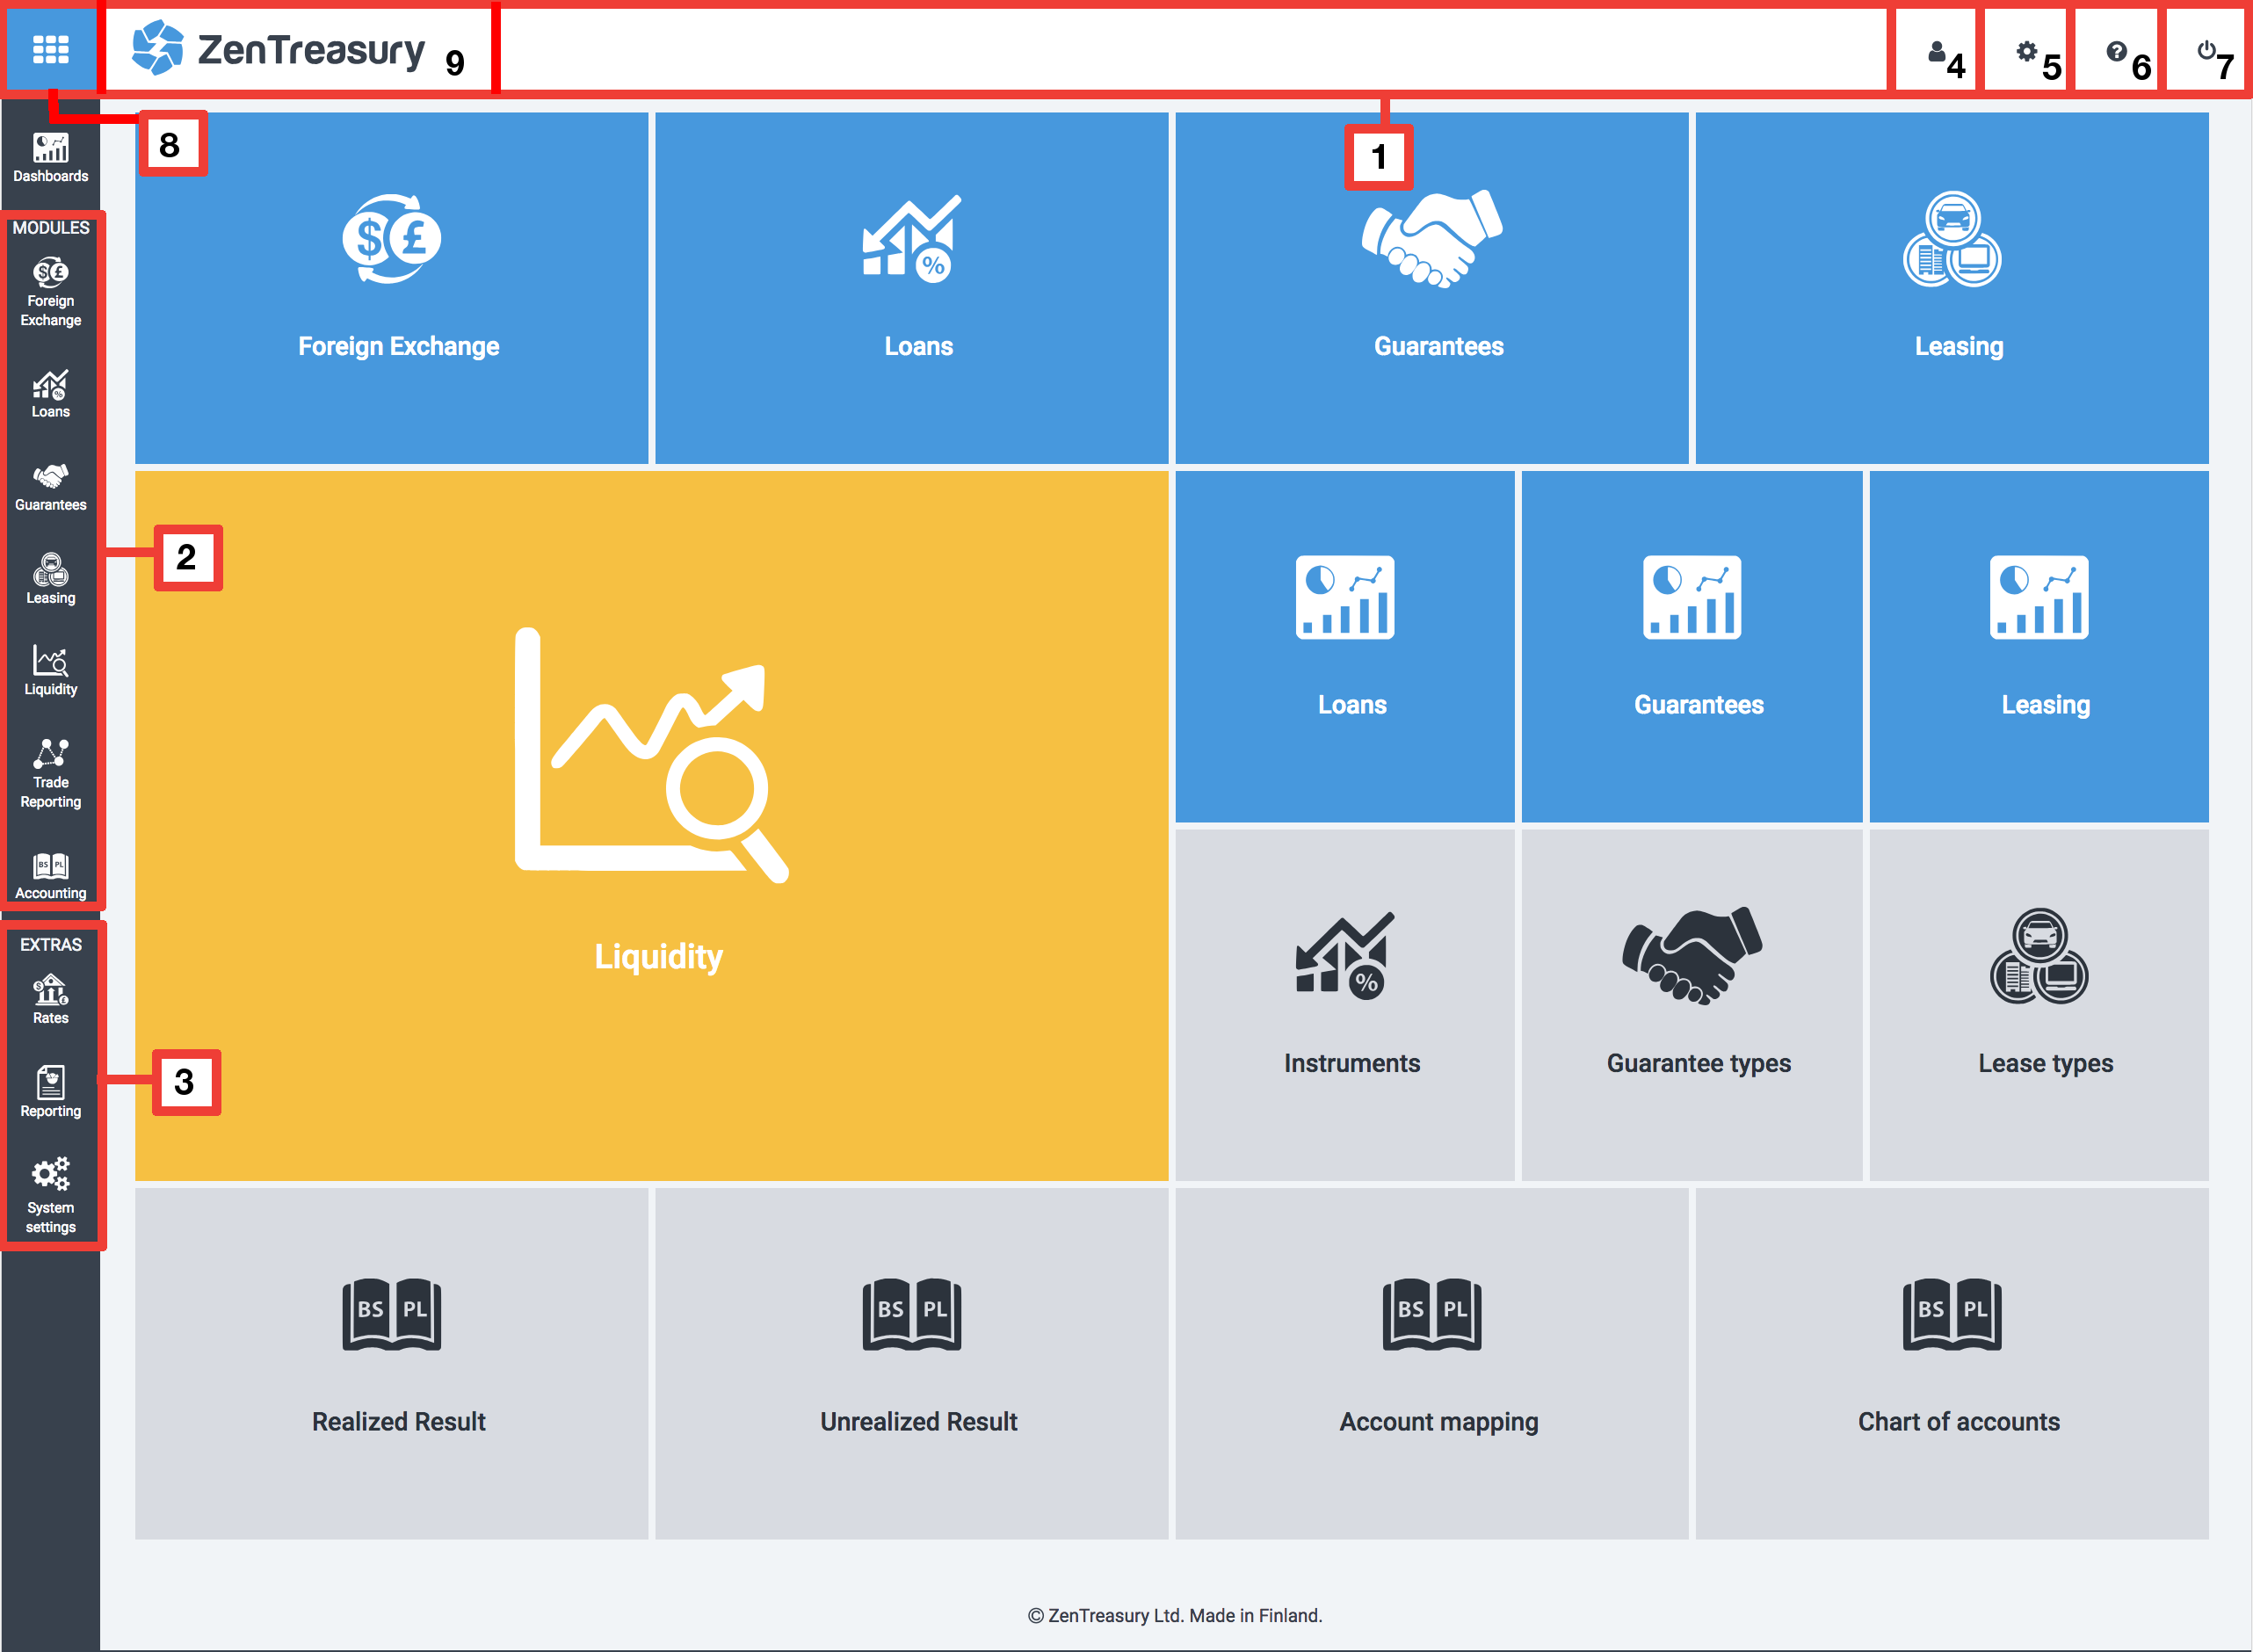The width and height of the screenshot is (2253, 1652).
Task: Open System settings in the sidebar
Action: pos(50,1195)
